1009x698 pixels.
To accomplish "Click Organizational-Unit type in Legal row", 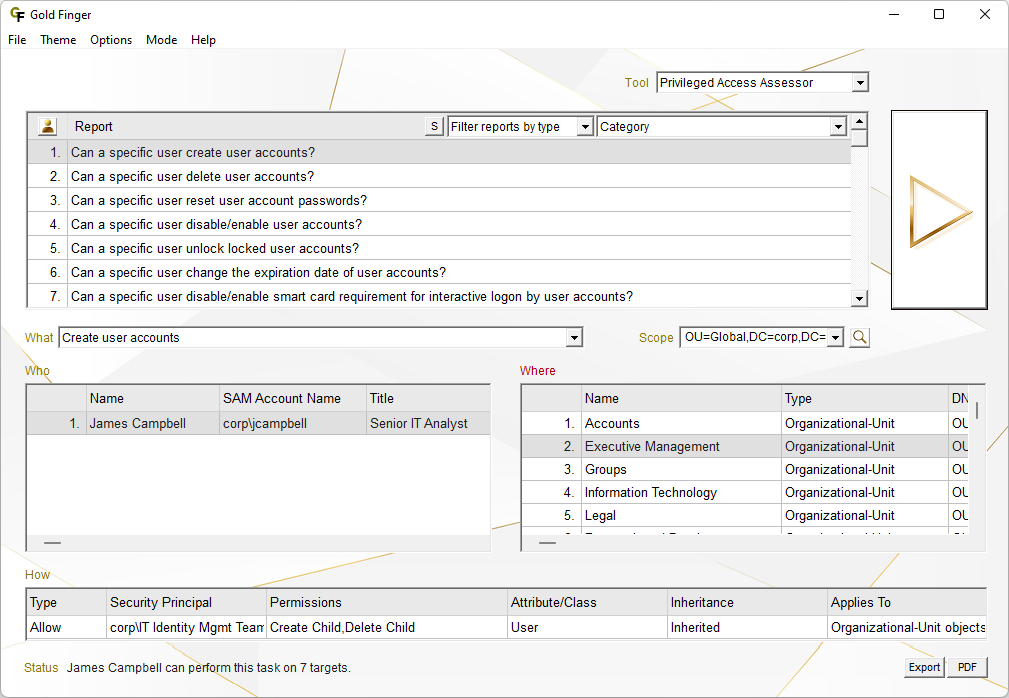I will pyautogui.click(x=865, y=515).
